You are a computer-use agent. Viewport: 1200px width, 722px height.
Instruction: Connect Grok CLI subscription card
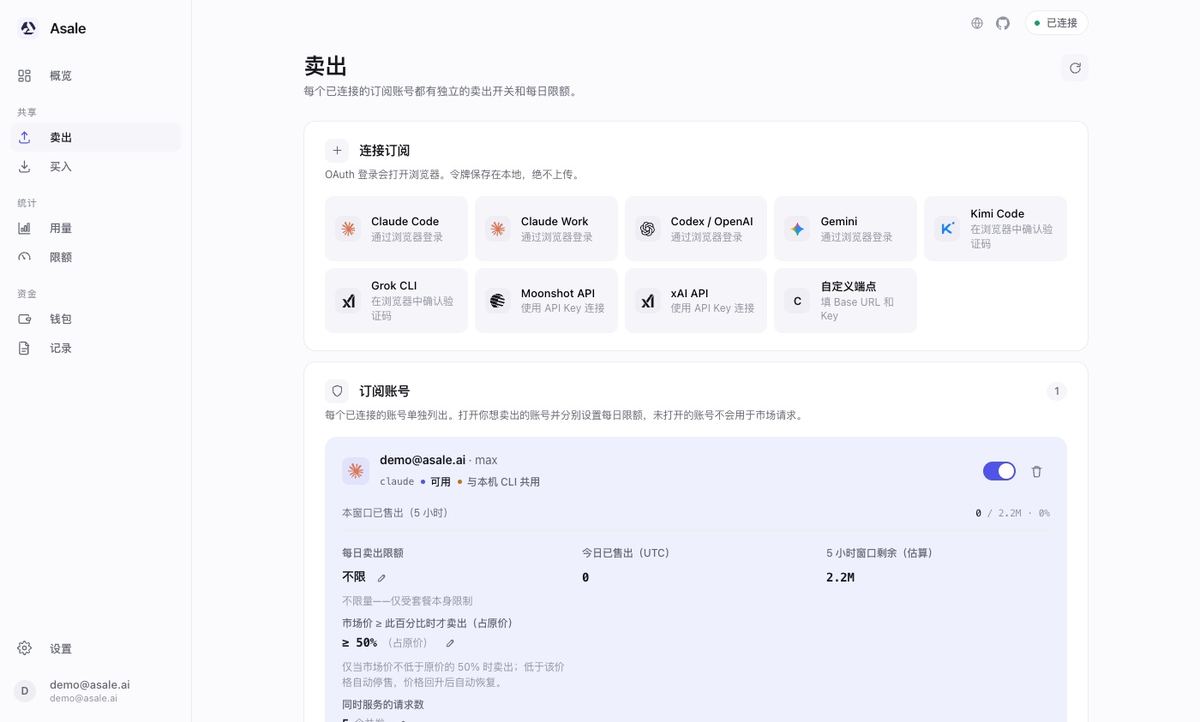point(396,300)
